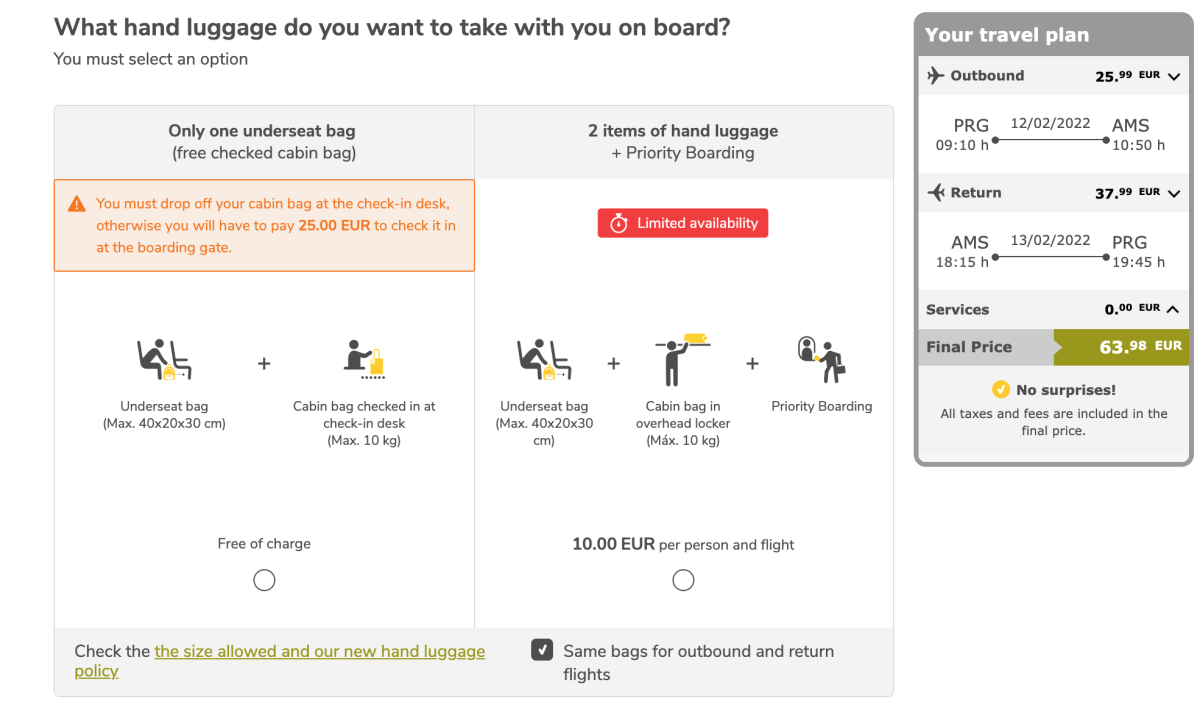Screen dimensions: 1200x713
Task: Select the 10.00 EUR hand luggage option
Action: pyautogui.click(x=683, y=580)
